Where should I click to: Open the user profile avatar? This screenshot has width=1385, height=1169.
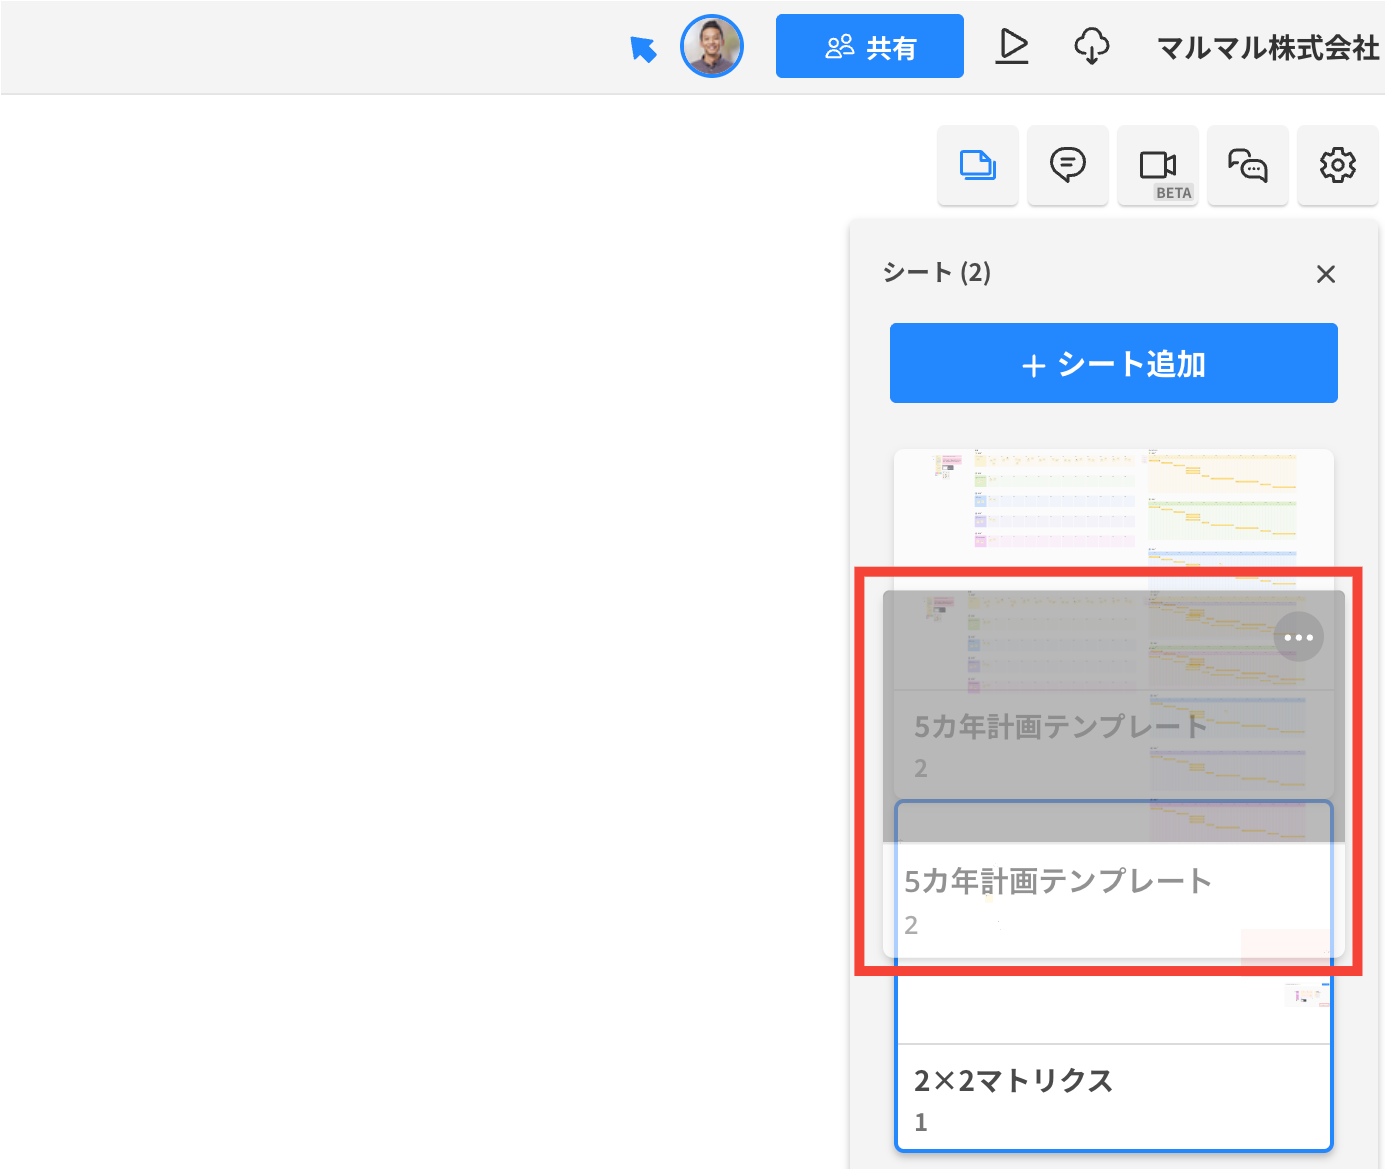tap(712, 46)
